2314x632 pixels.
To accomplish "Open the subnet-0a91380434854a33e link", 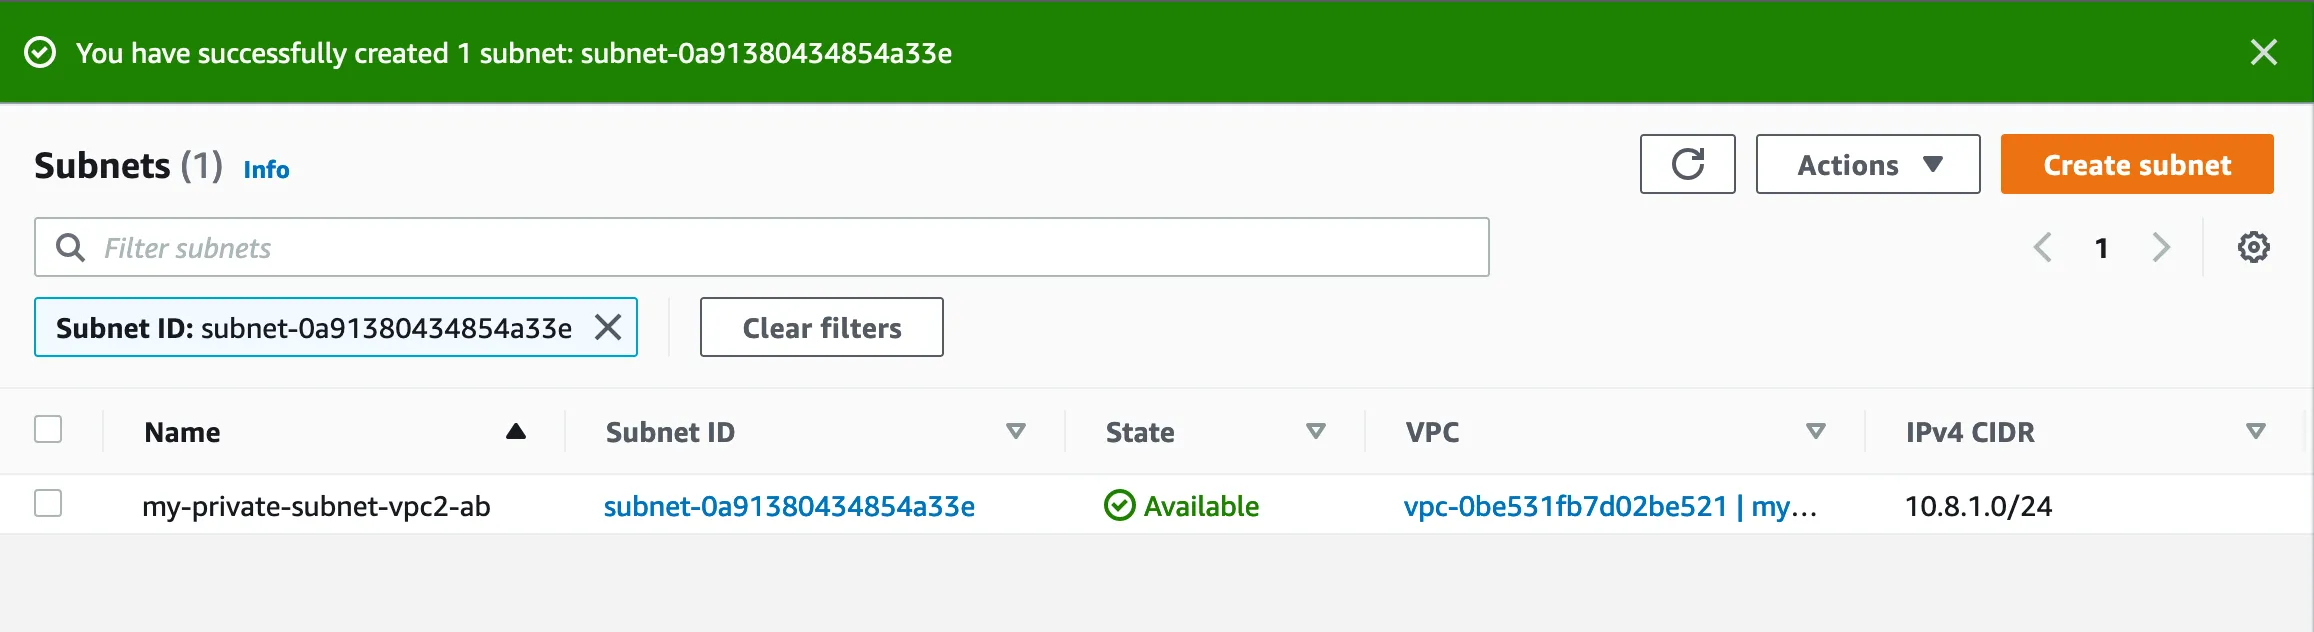I will click(x=789, y=506).
